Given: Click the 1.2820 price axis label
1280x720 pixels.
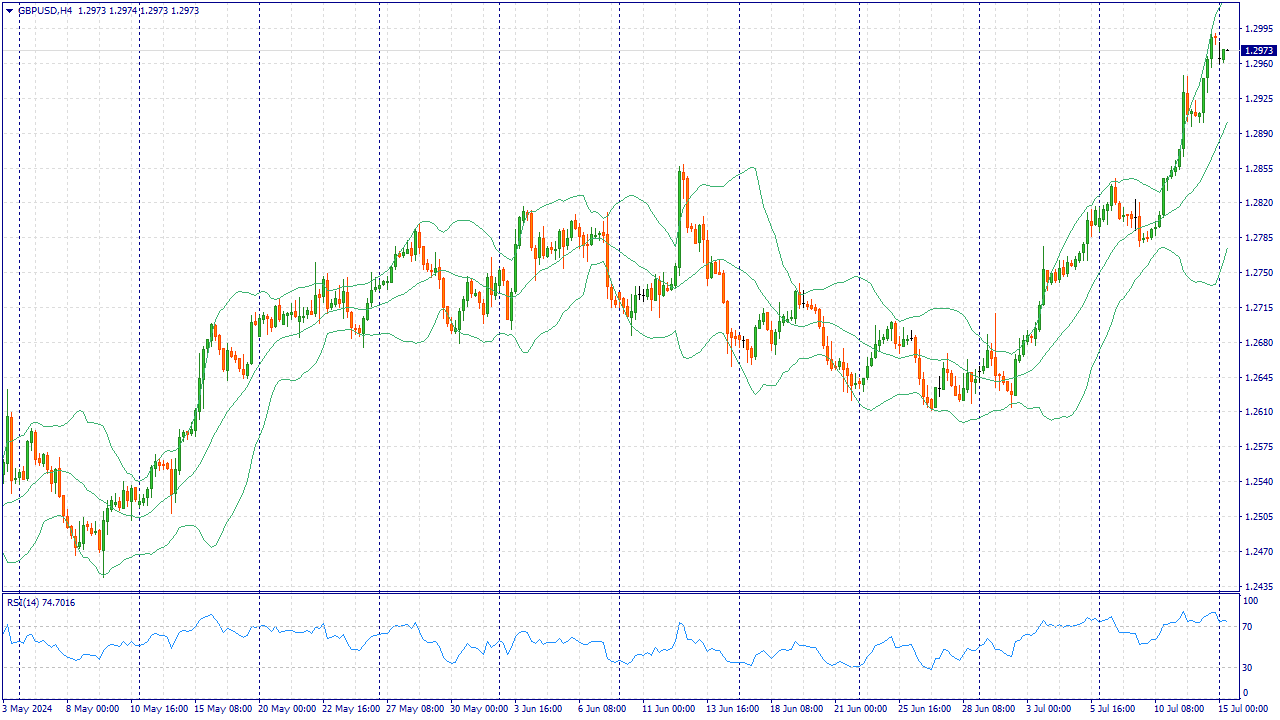Looking at the screenshot, I should coord(1259,203).
